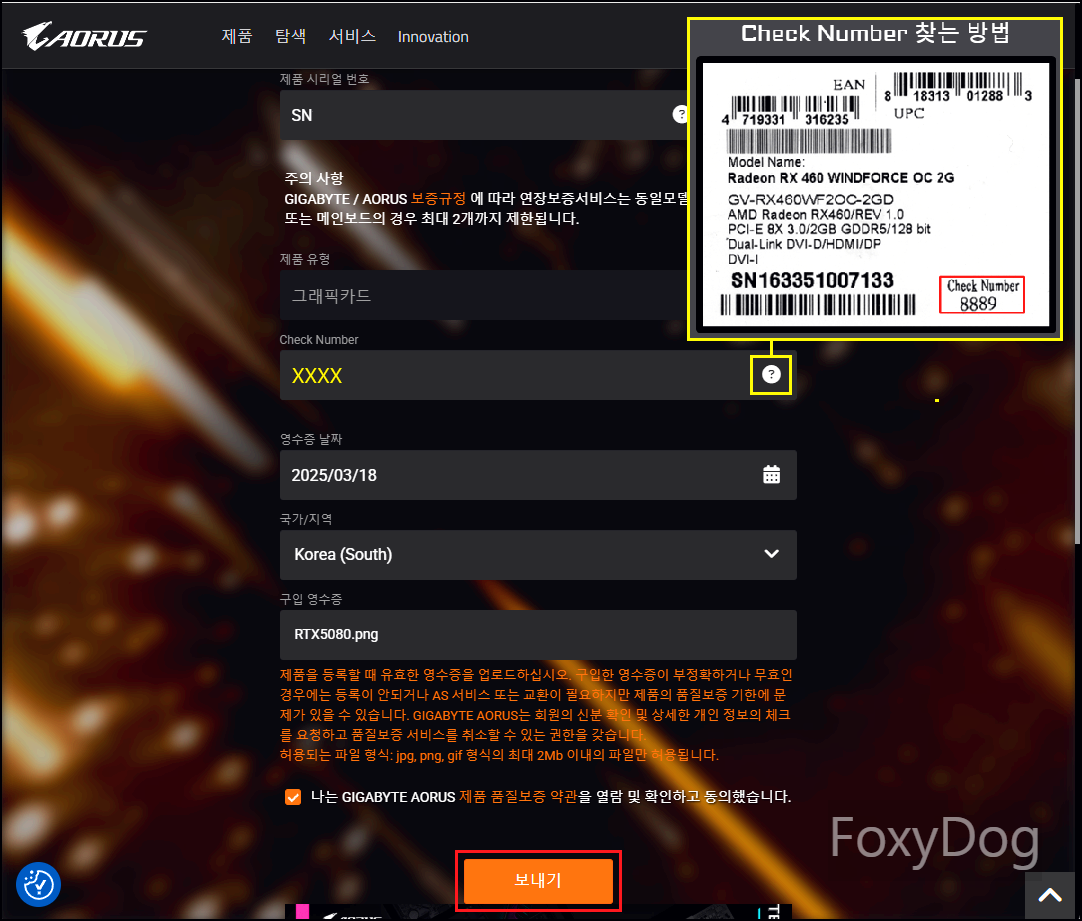
Task: Open the round accessibility widget icon
Action: [x=39, y=884]
